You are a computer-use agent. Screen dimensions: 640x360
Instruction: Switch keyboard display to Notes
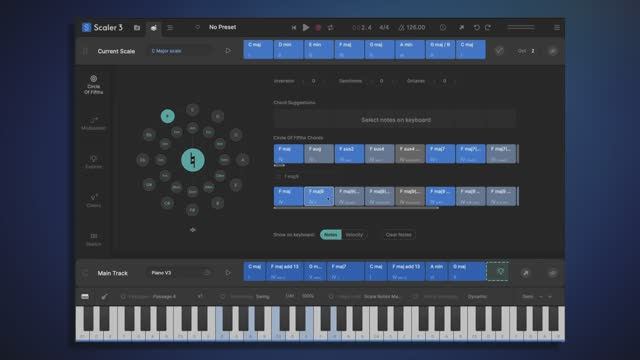331,235
